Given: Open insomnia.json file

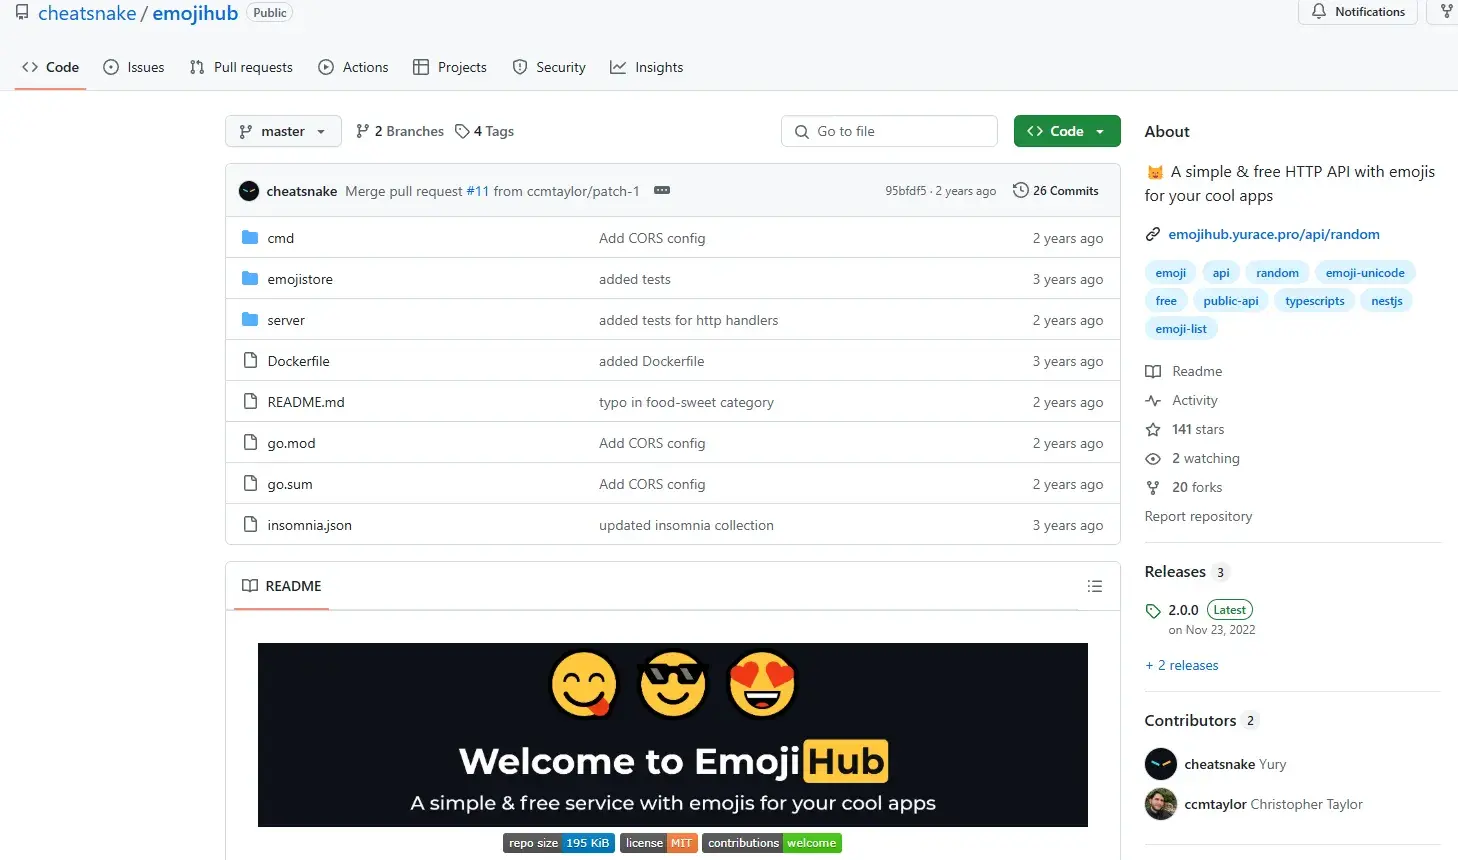Looking at the screenshot, I should pyautogui.click(x=309, y=525).
